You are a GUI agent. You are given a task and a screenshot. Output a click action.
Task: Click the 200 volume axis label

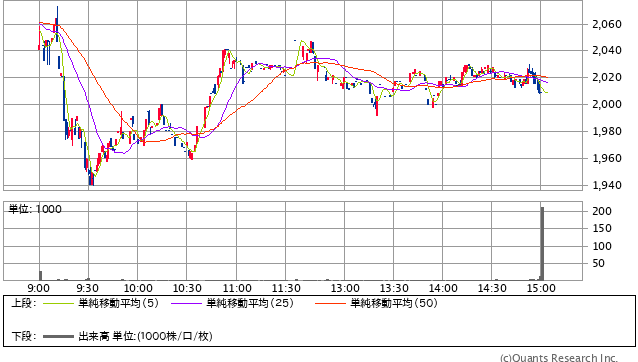(x=602, y=211)
